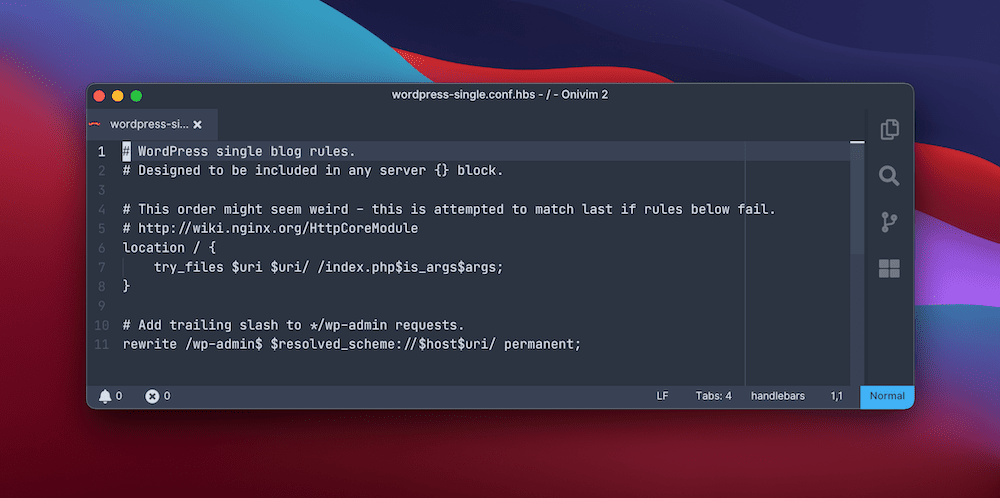Click the '# WordPress single blog rules.' line
This screenshot has height=498, width=1000.
(239, 152)
